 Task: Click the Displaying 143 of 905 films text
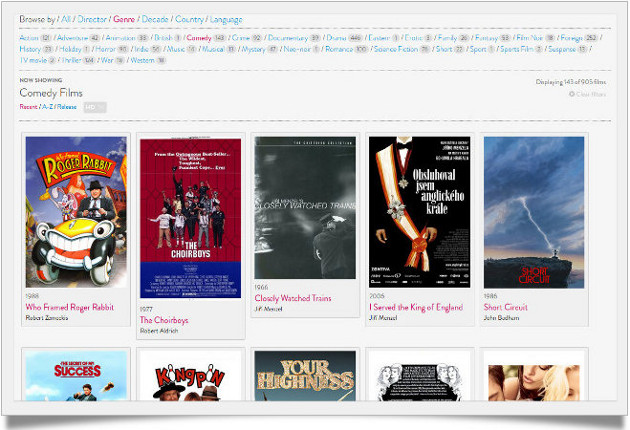[571, 82]
